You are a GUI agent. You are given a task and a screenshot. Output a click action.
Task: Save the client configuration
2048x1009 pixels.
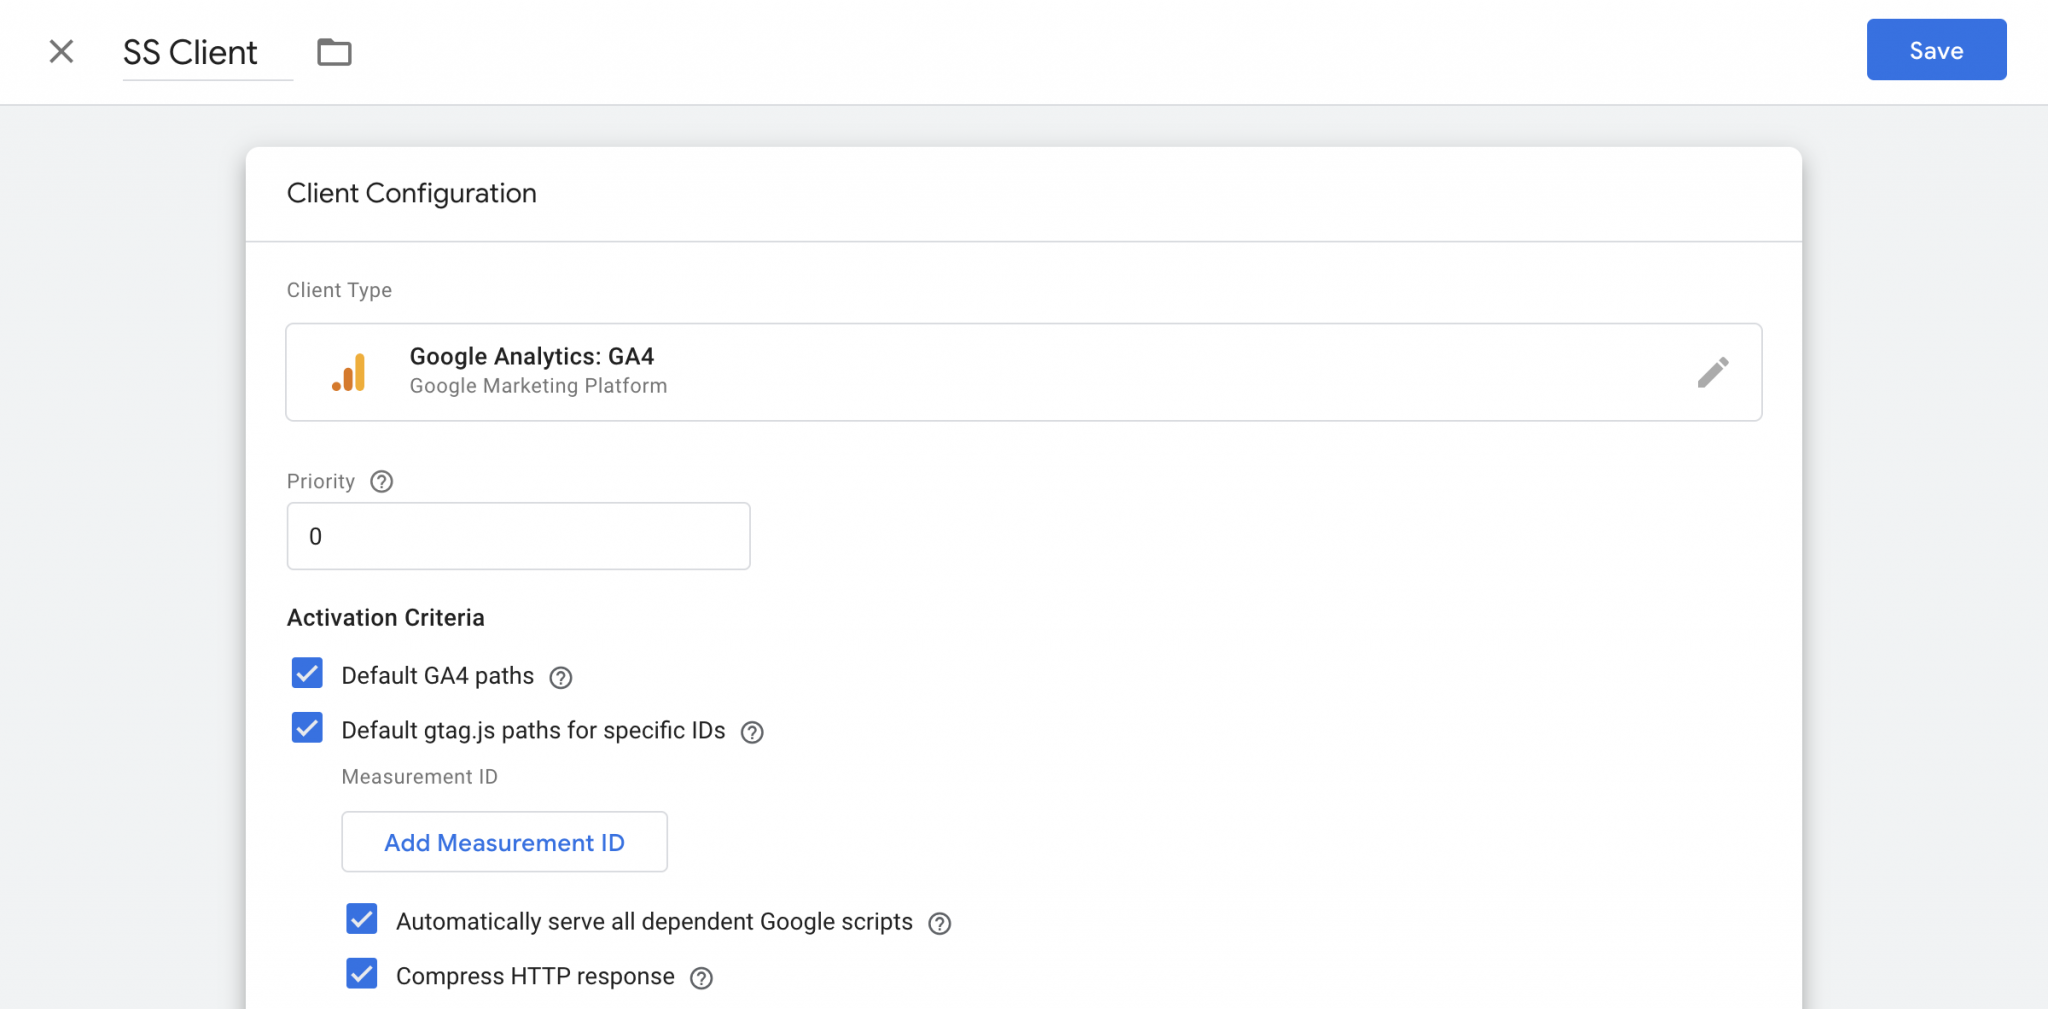[x=1935, y=50]
